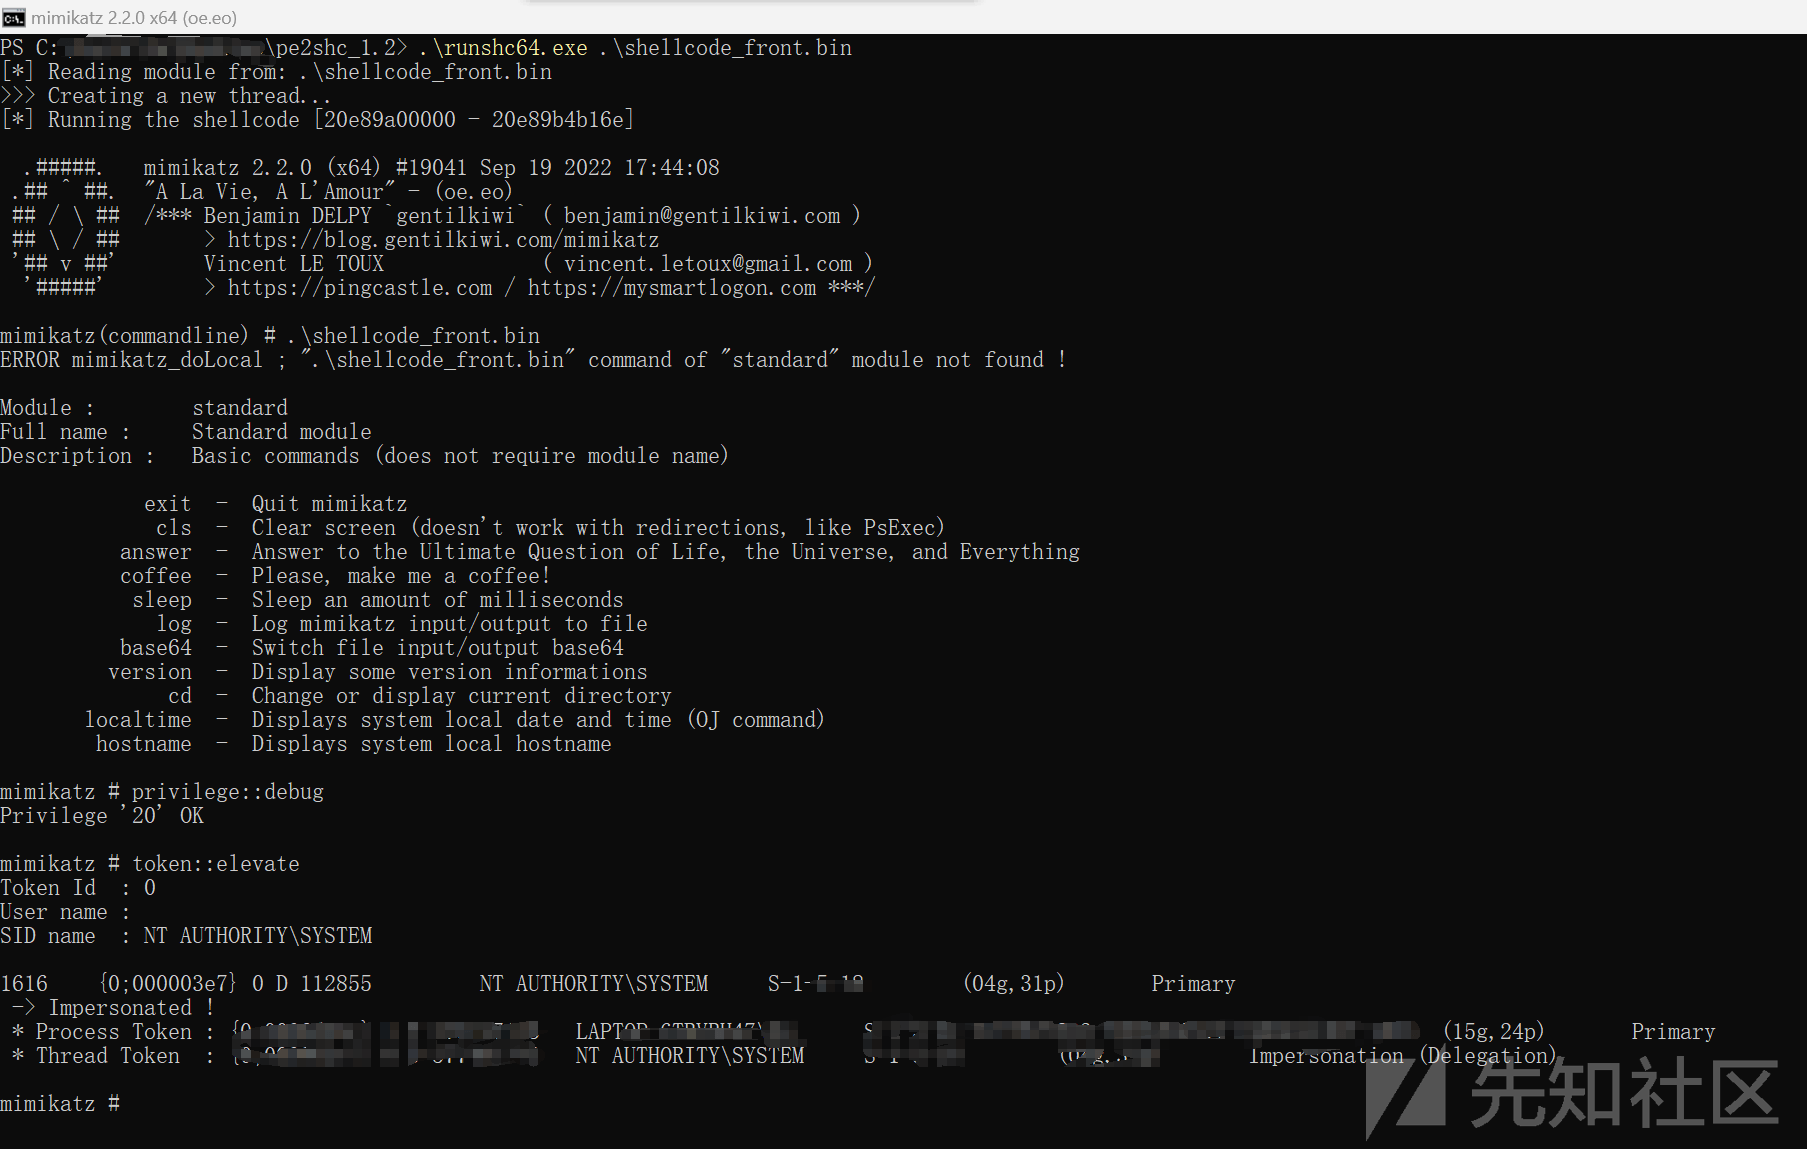Image resolution: width=1807 pixels, height=1149 pixels.
Task: Click the '{0;000003e7}' value
Action: pos(168,984)
